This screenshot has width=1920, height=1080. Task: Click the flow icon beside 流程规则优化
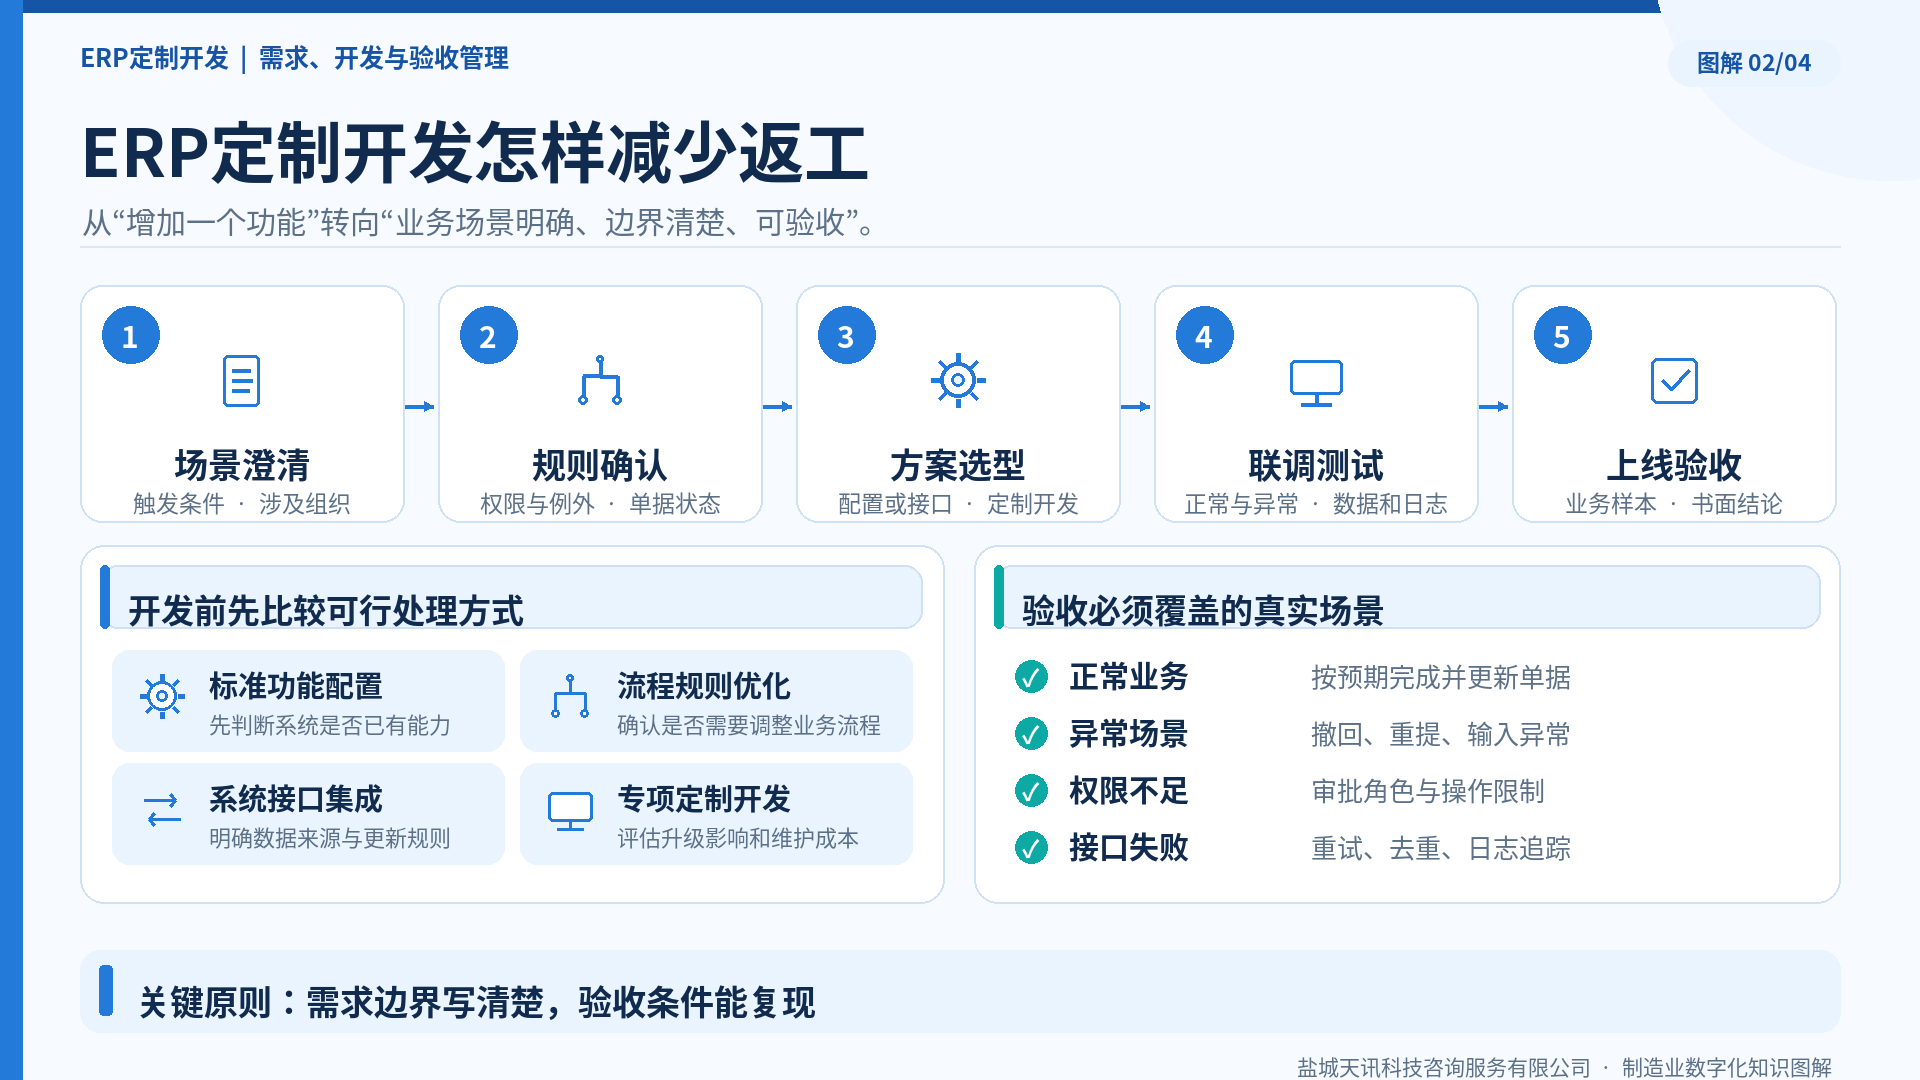tap(570, 696)
